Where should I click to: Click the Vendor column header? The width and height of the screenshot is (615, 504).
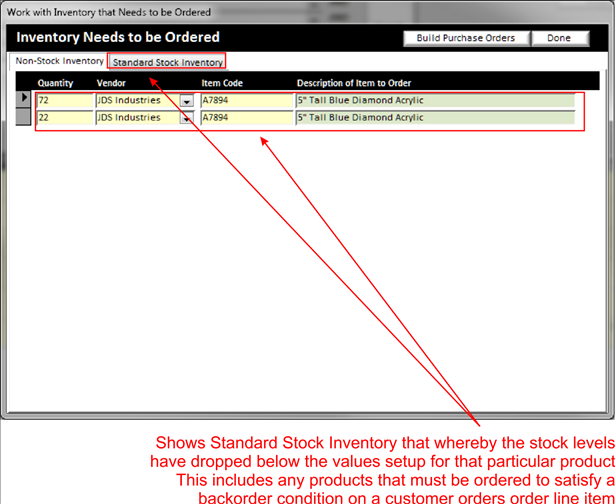111,83
